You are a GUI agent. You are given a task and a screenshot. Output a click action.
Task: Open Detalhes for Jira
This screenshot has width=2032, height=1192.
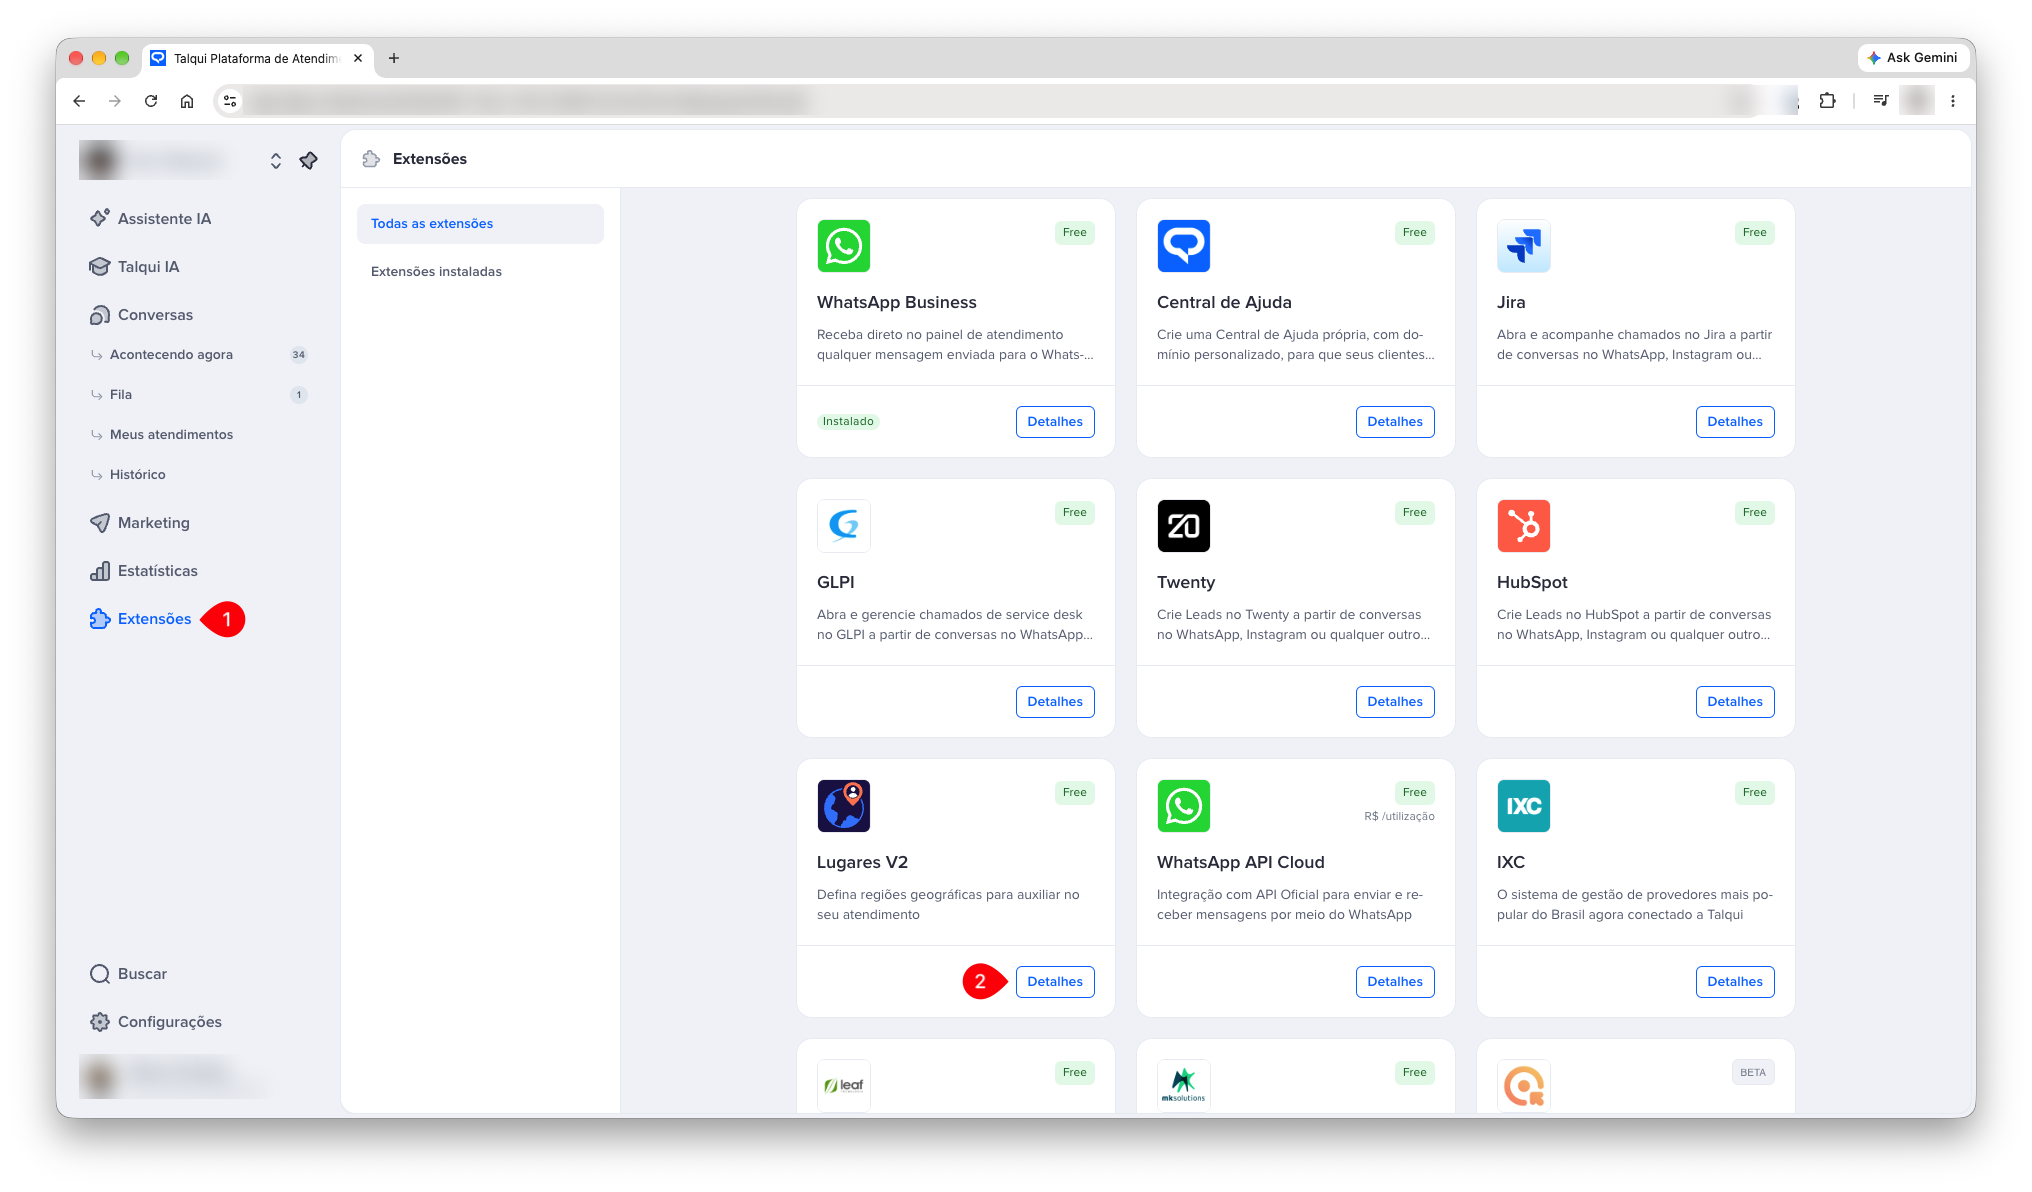coord(1735,422)
